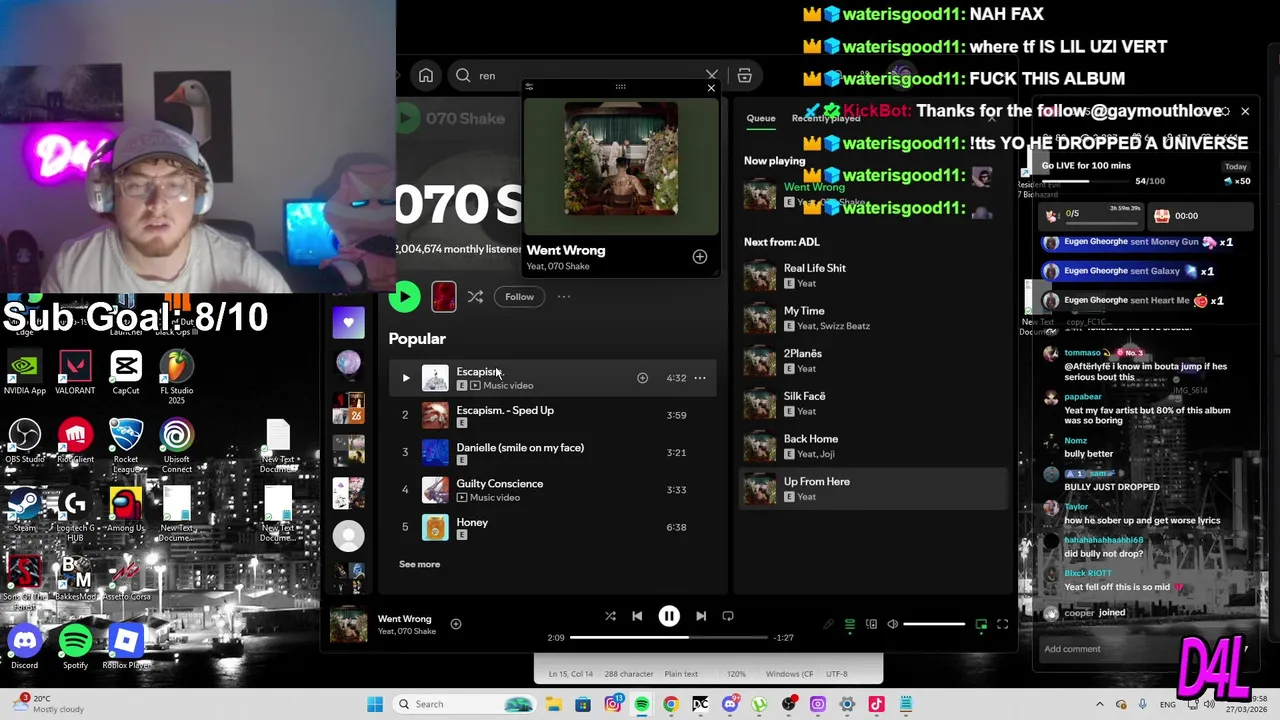The width and height of the screenshot is (1280, 720).
Task: Mute Spotify with the speaker icon
Action: click(893, 624)
